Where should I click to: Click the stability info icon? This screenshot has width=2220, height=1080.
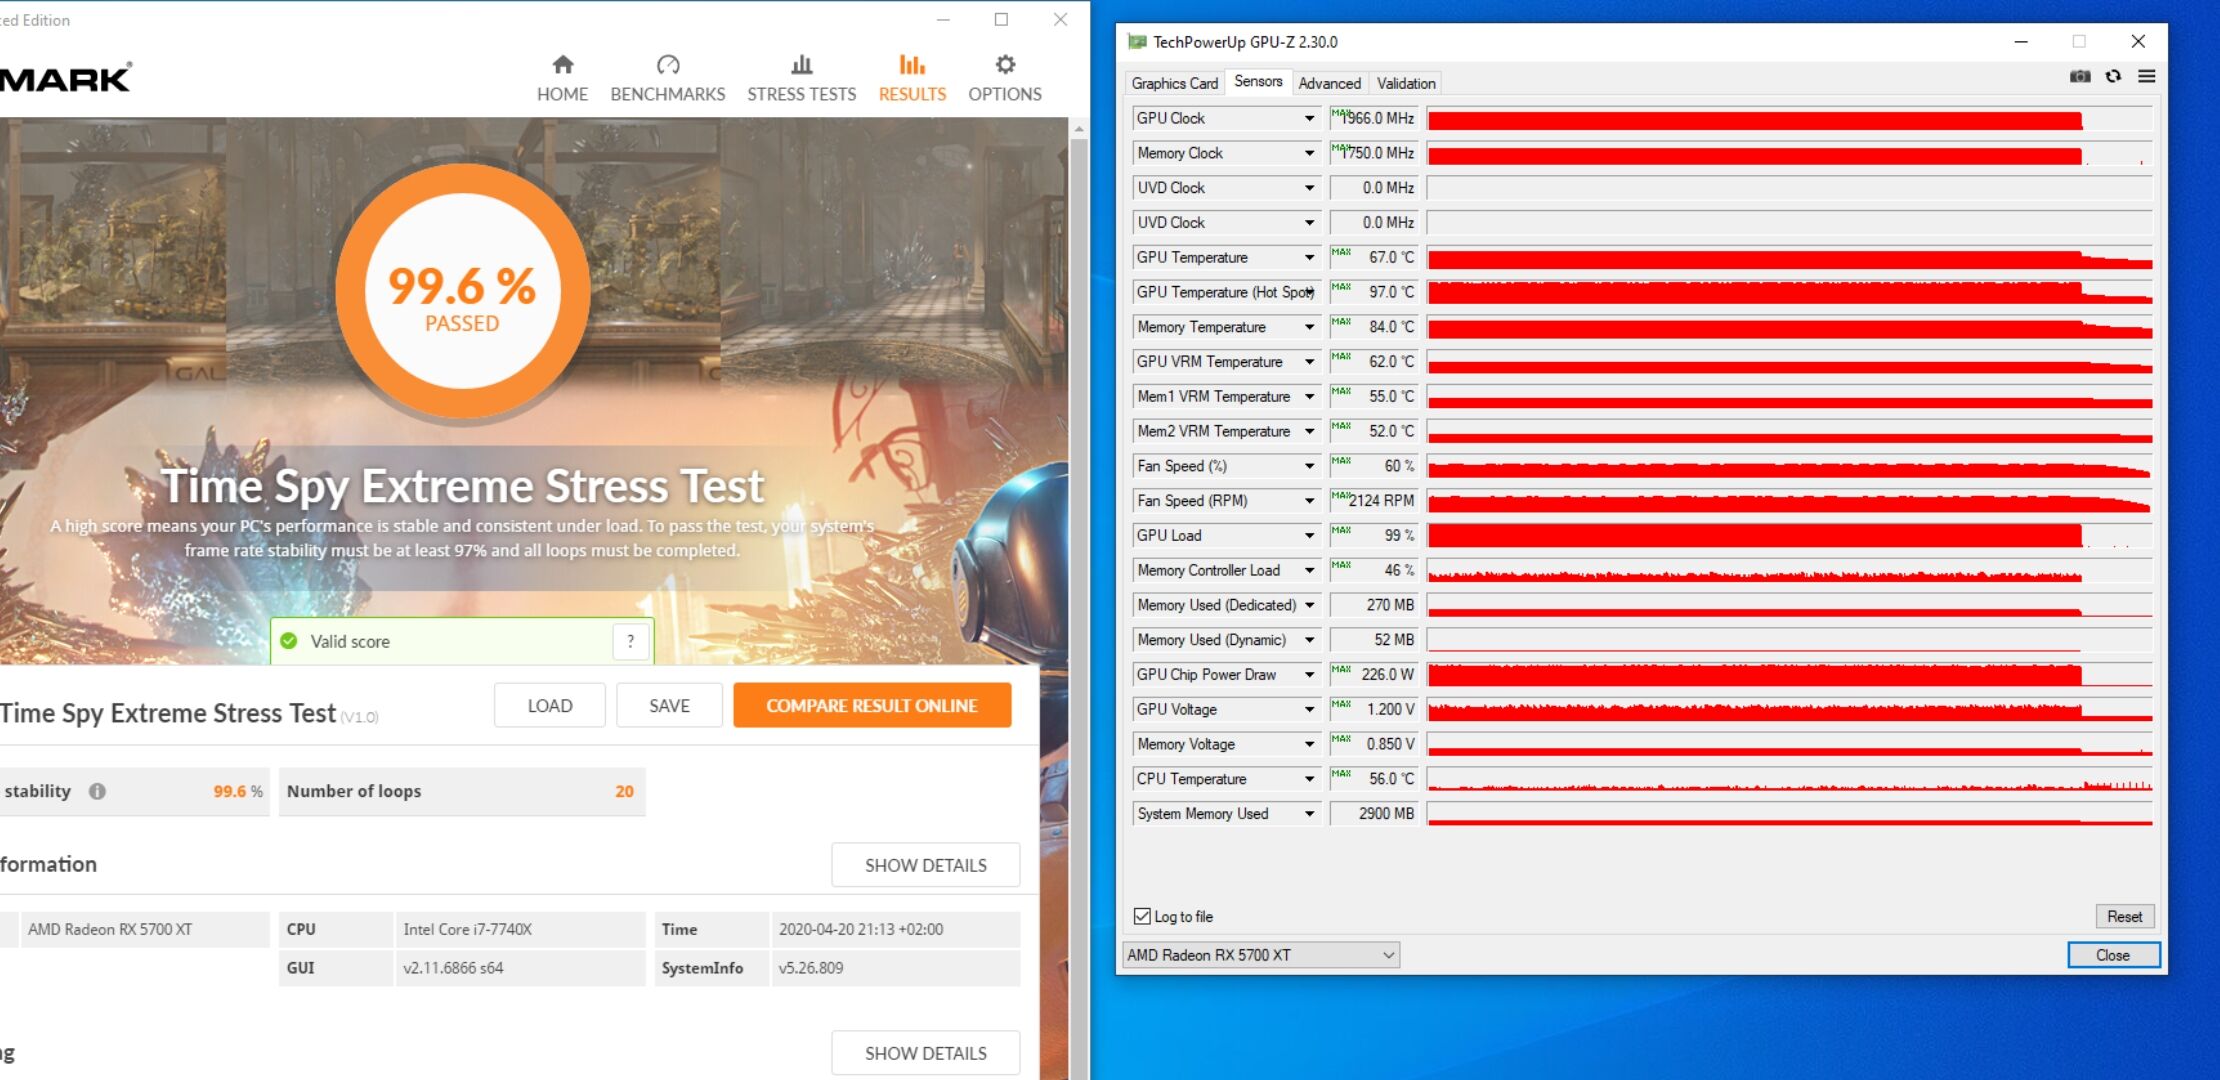pyautogui.click(x=97, y=791)
